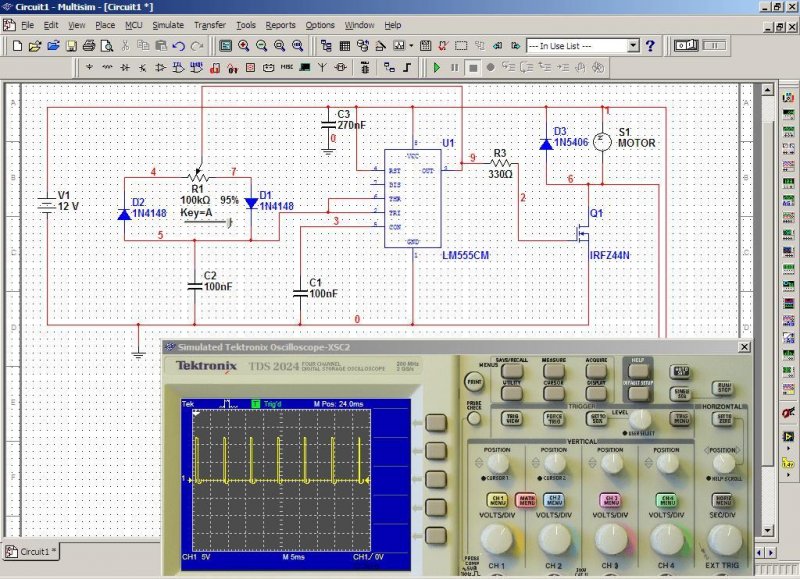Screen dimensions: 800x579
Task: Flip the simulation on/off switch
Action: point(686,45)
